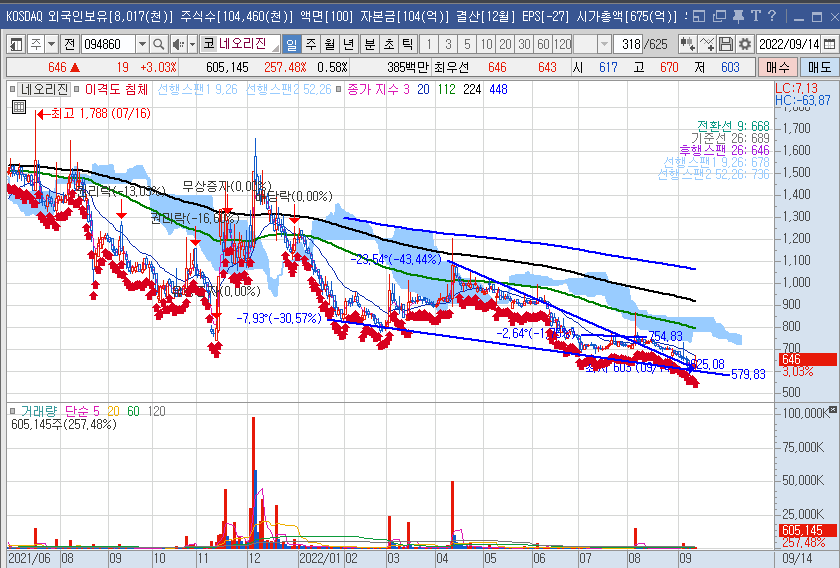The height and width of the screenshot is (568, 840).
Task: Toggle the left side panel icon
Action: pos(17,44)
